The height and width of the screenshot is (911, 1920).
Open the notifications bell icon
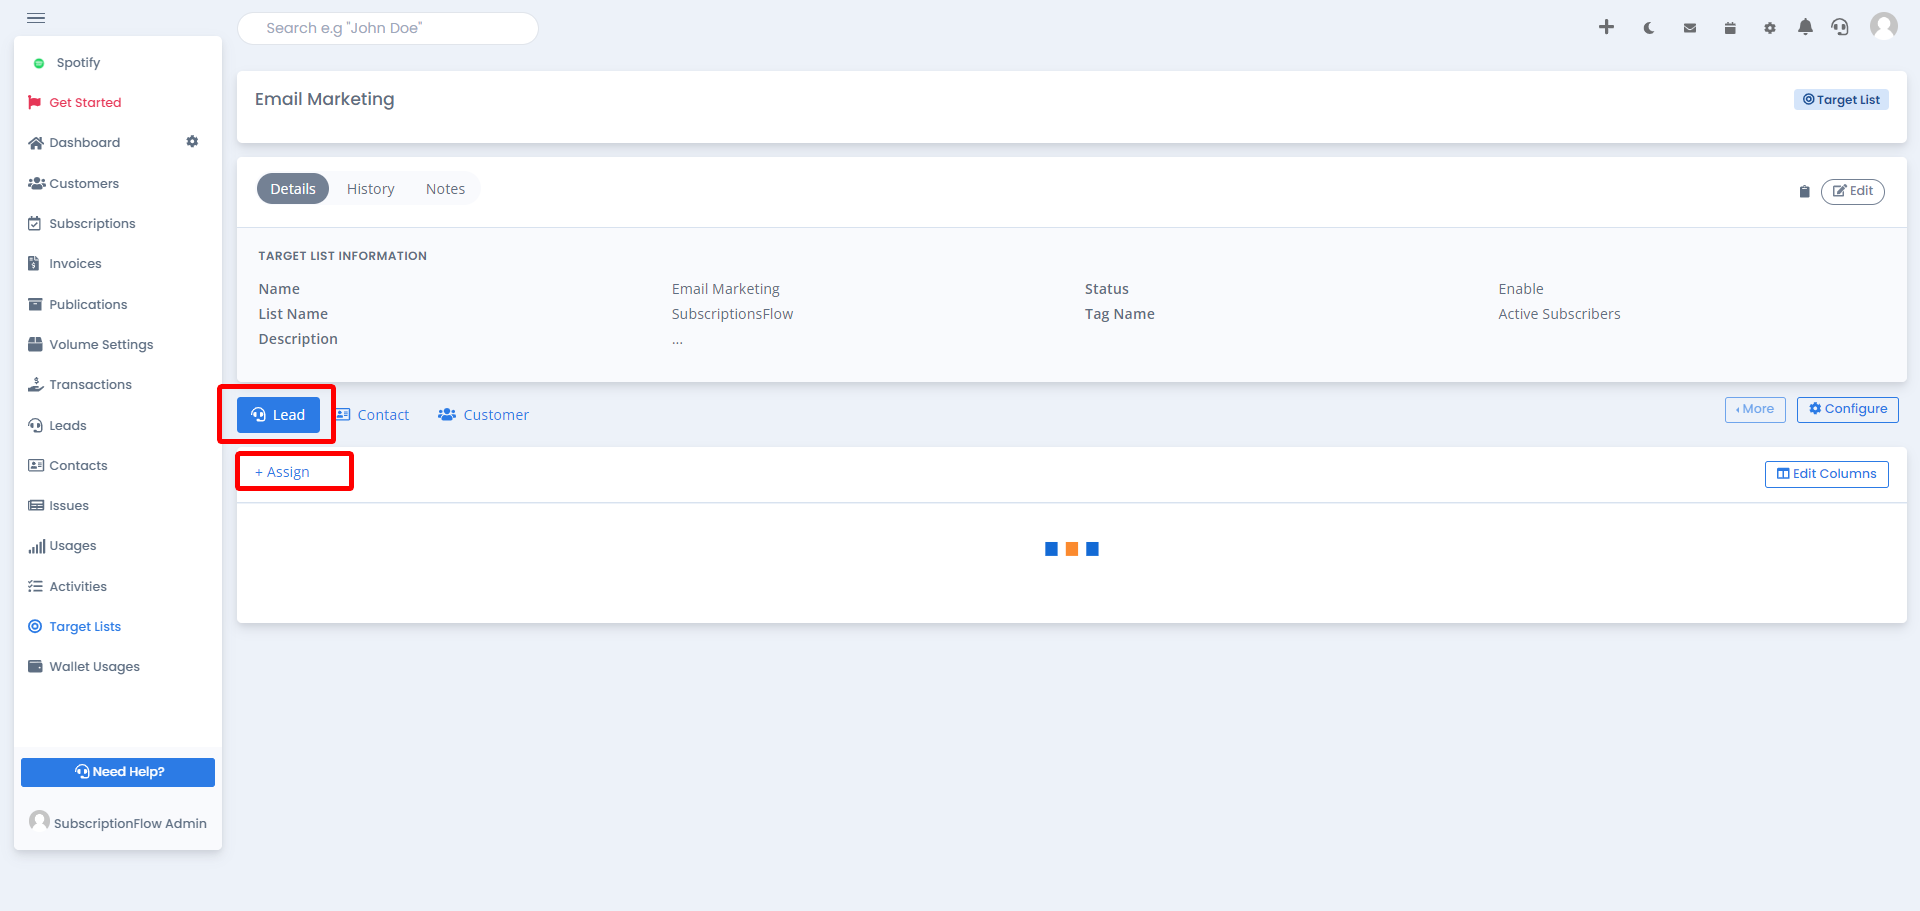pos(1805,27)
